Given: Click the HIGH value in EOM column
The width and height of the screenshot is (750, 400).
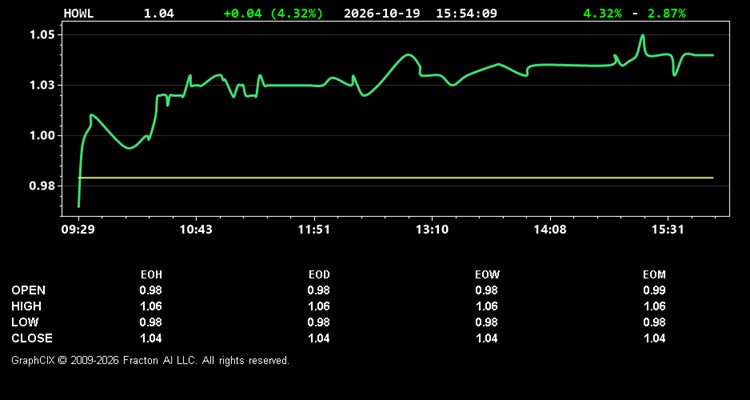Looking at the screenshot, I should pyautogui.click(x=654, y=306).
